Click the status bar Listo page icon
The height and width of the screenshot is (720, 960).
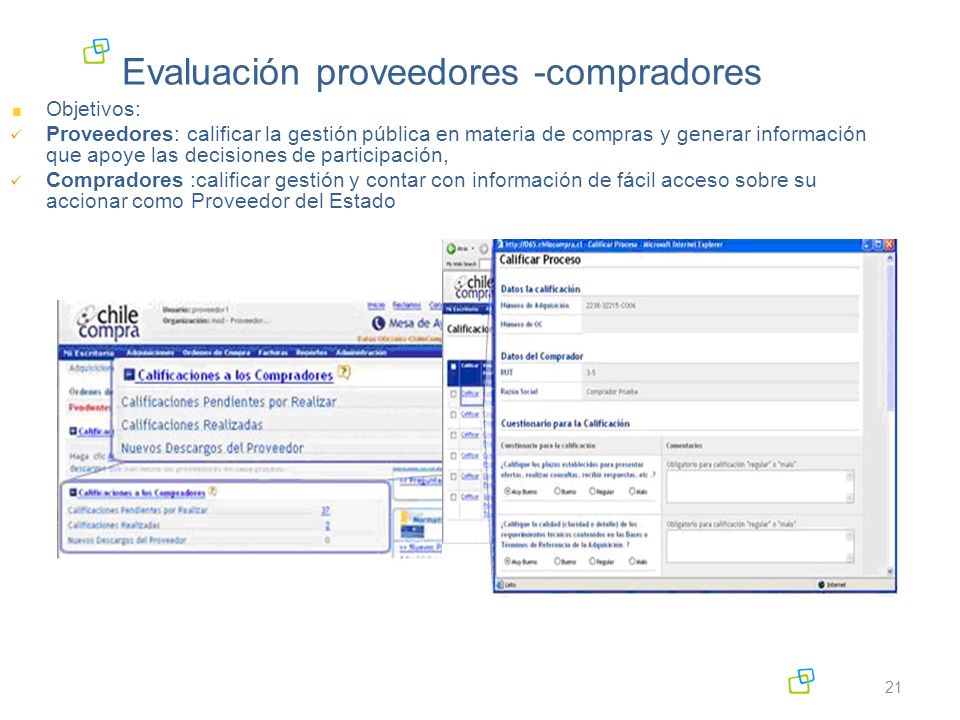point(500,585)
